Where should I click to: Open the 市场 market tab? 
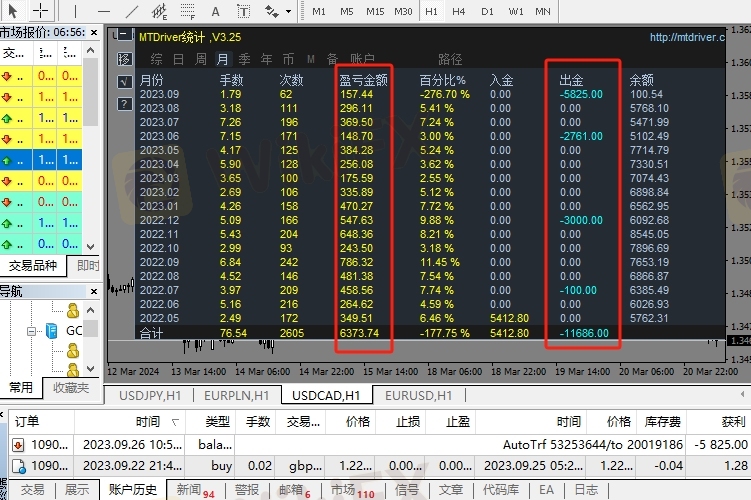click(353, 490)
